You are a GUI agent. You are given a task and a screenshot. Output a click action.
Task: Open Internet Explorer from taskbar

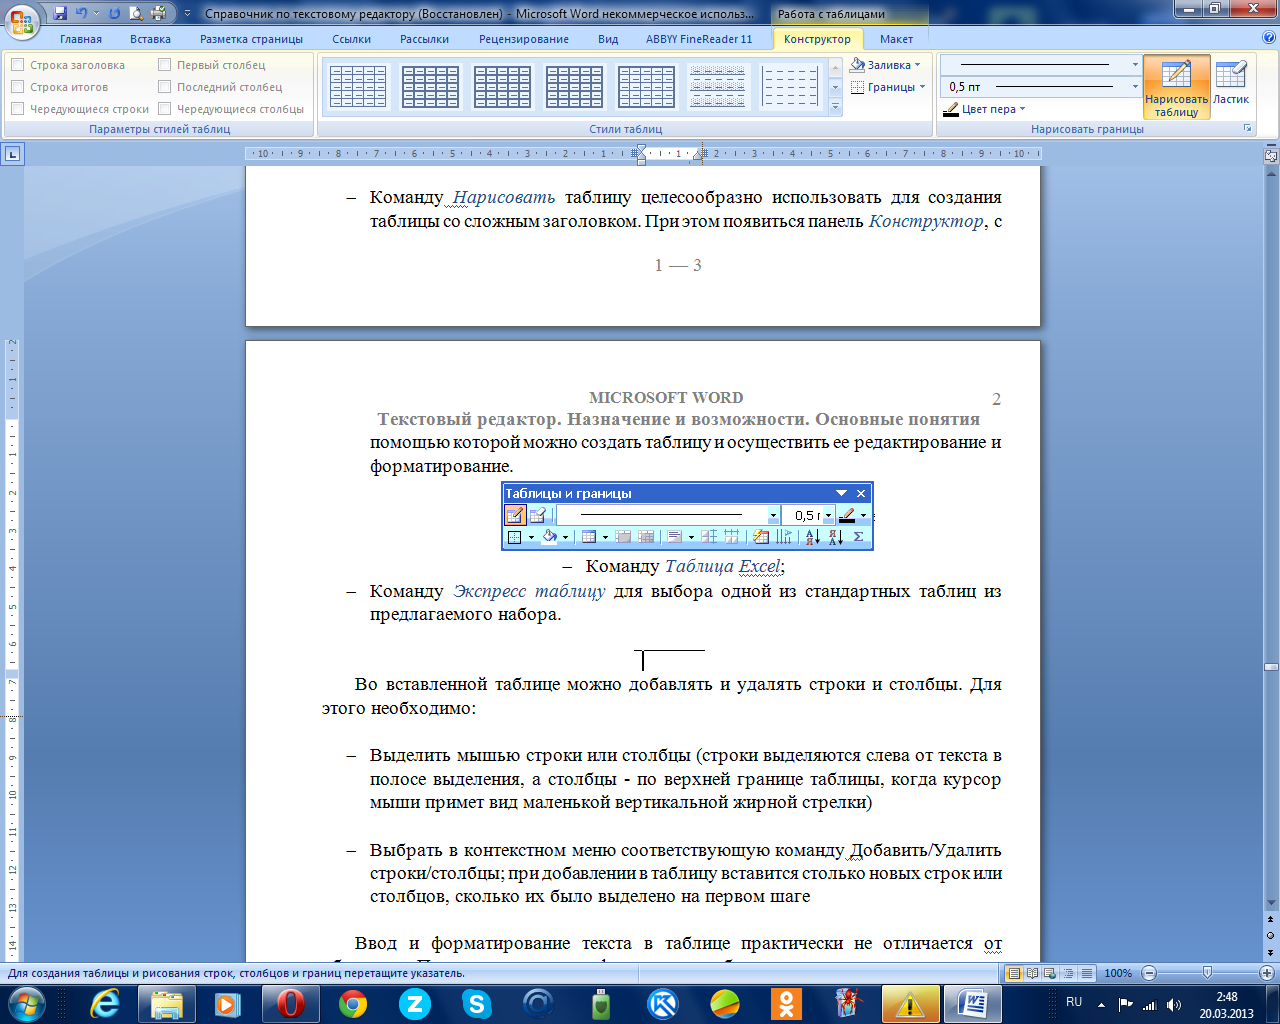click(x=105, y=1003)
